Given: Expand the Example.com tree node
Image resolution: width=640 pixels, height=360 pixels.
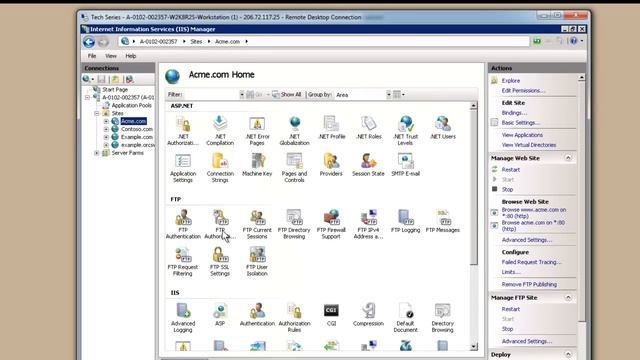Looking at the screenshot, I should tap(106, 137).
